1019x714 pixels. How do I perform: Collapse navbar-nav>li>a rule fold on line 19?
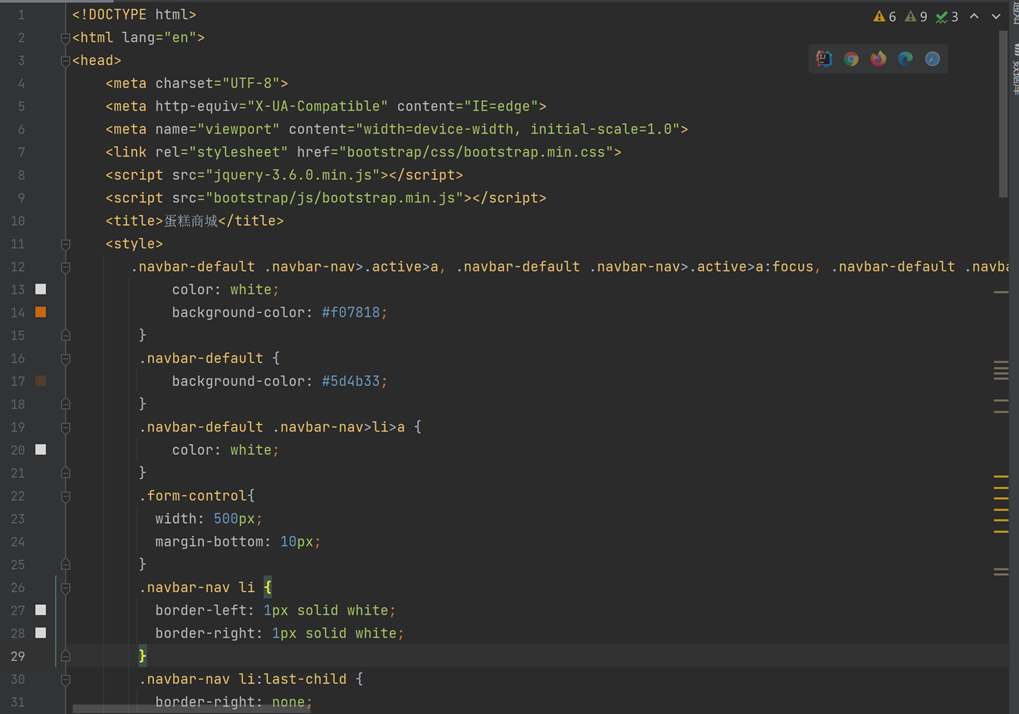65,427
